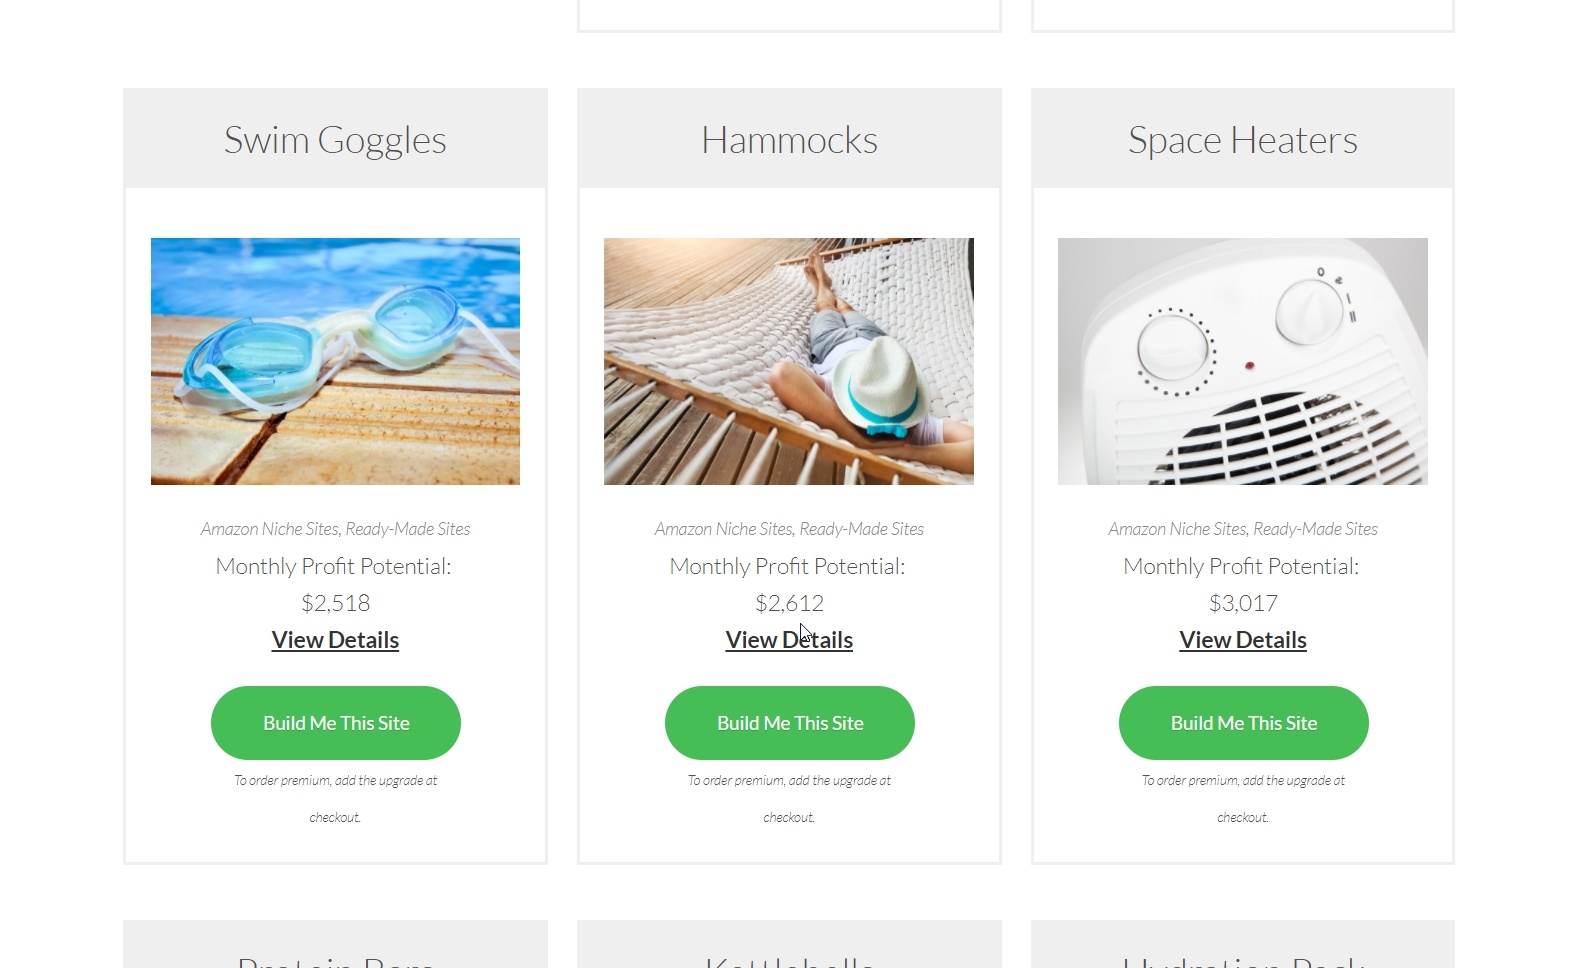Screen dimensions: 1590x968
Task: Build Me This Site for Swim Goggles
Action: (336, 723)
